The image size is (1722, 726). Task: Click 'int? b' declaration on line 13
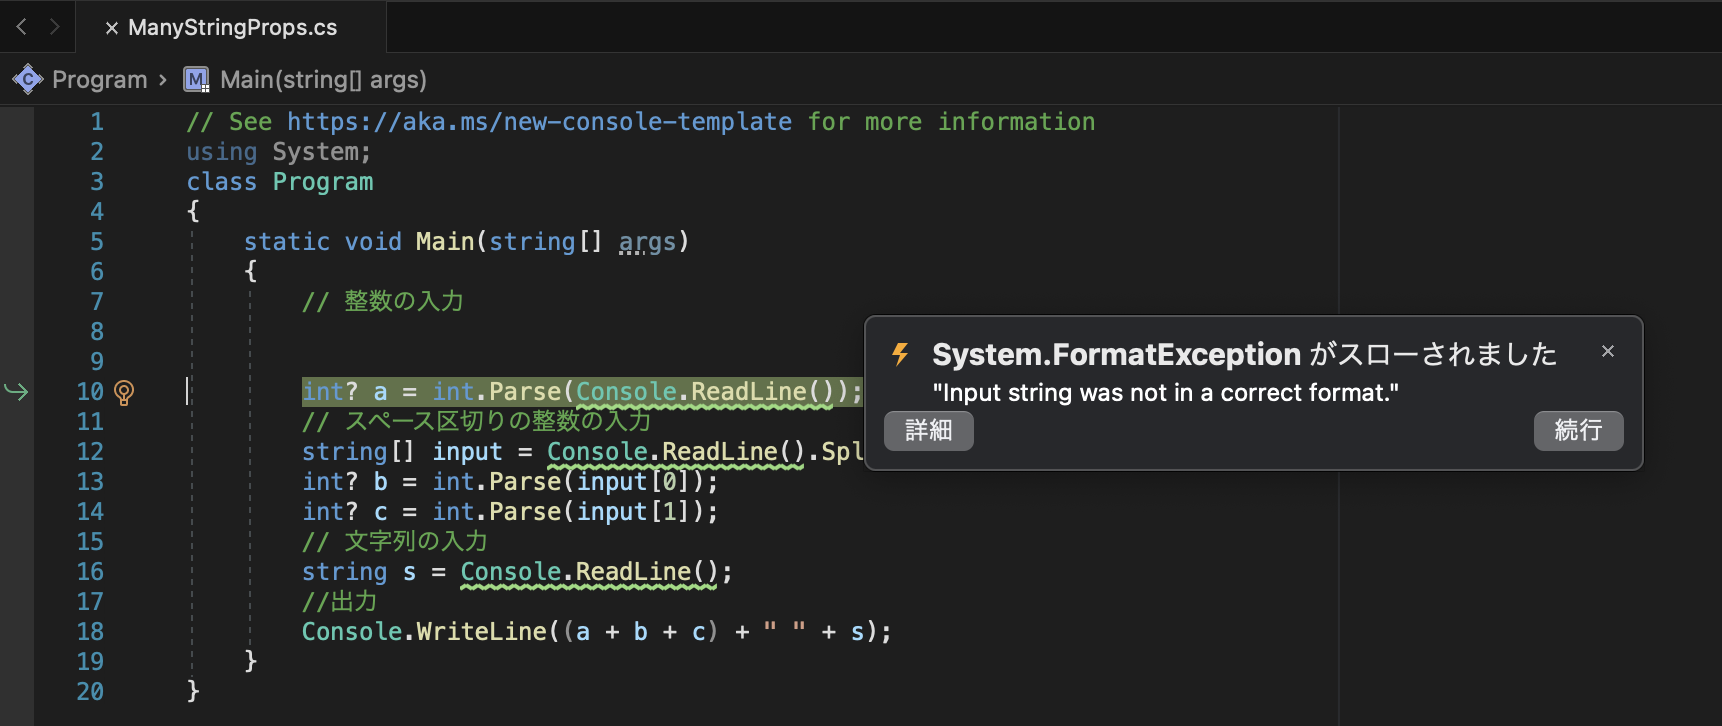click(345, 482)
